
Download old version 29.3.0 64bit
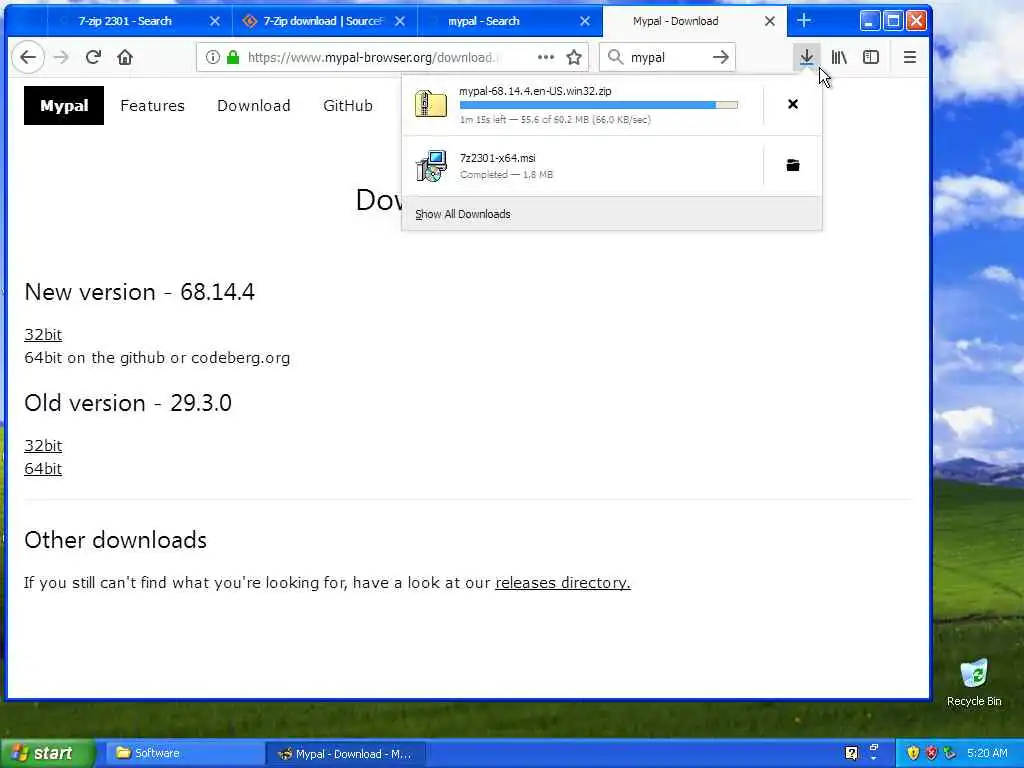pos(43,469)
